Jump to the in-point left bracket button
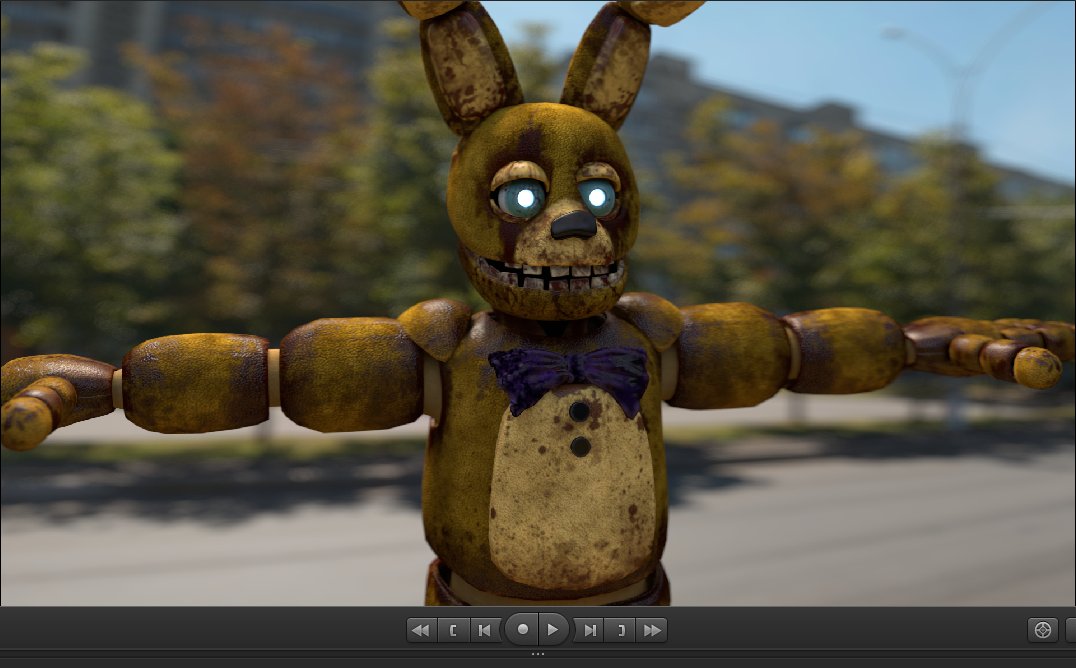 click(x=453, y=630)
